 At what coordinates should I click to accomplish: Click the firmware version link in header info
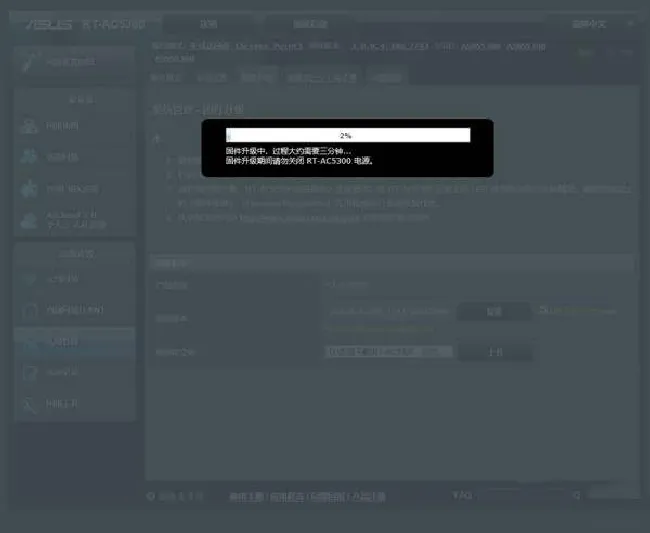(390, 47)
